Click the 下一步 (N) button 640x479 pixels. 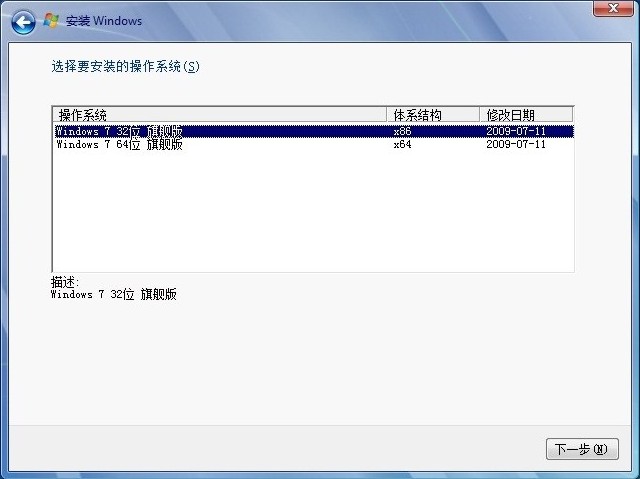pos(582,449)
